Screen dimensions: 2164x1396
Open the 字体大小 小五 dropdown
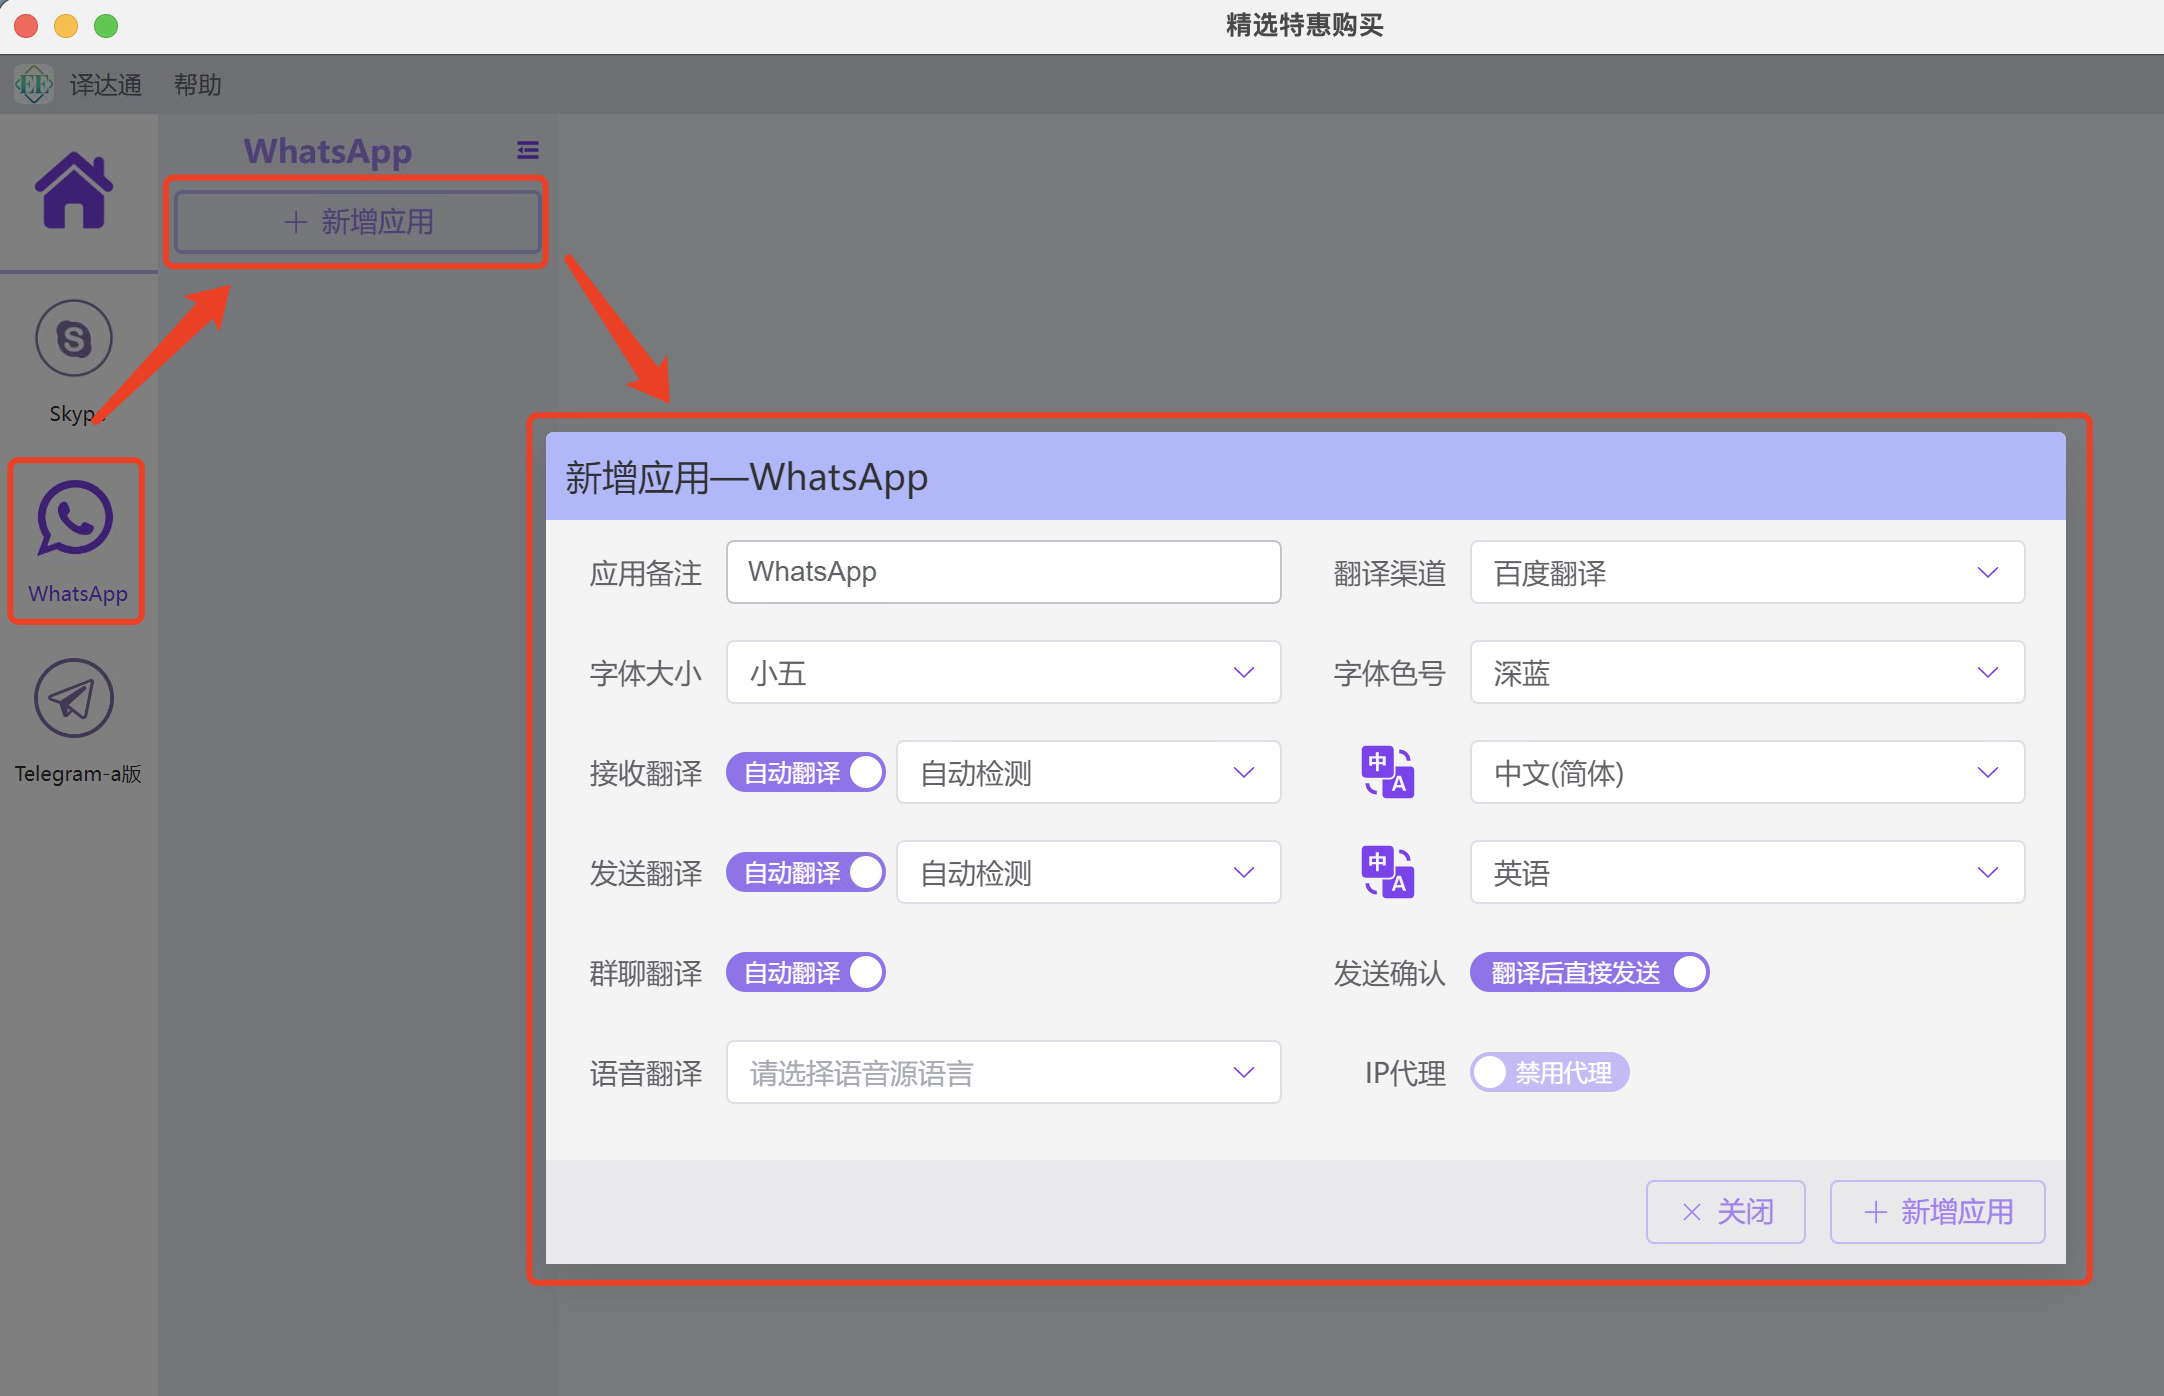tap(1002, 672)
